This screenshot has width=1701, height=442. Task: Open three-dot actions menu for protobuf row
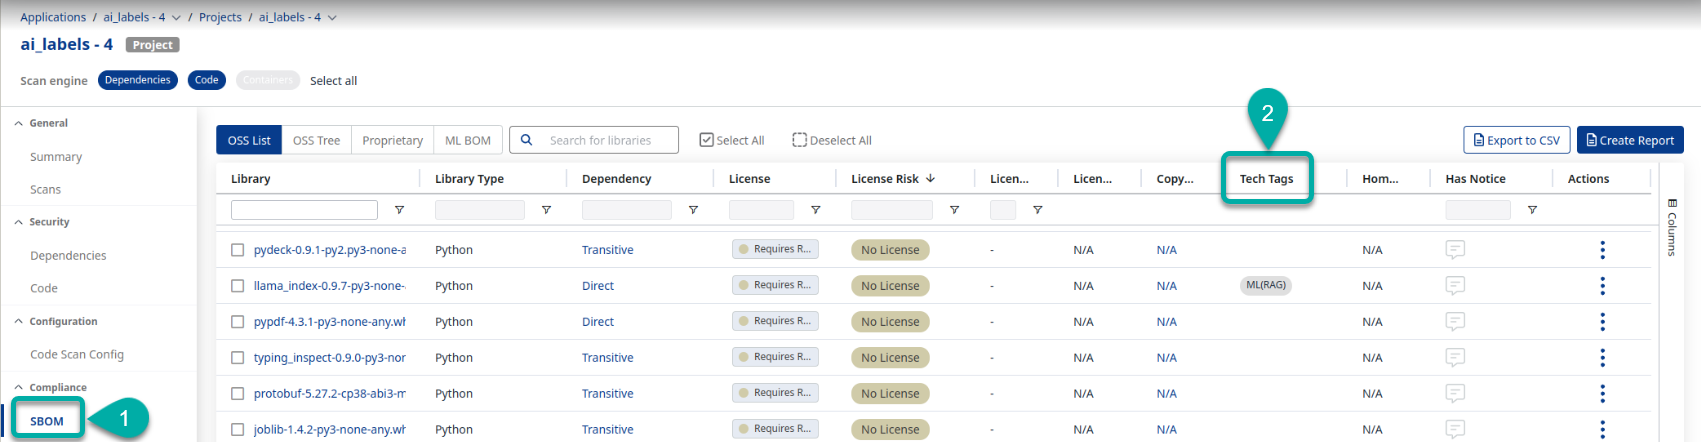(x=1602, y=394)
